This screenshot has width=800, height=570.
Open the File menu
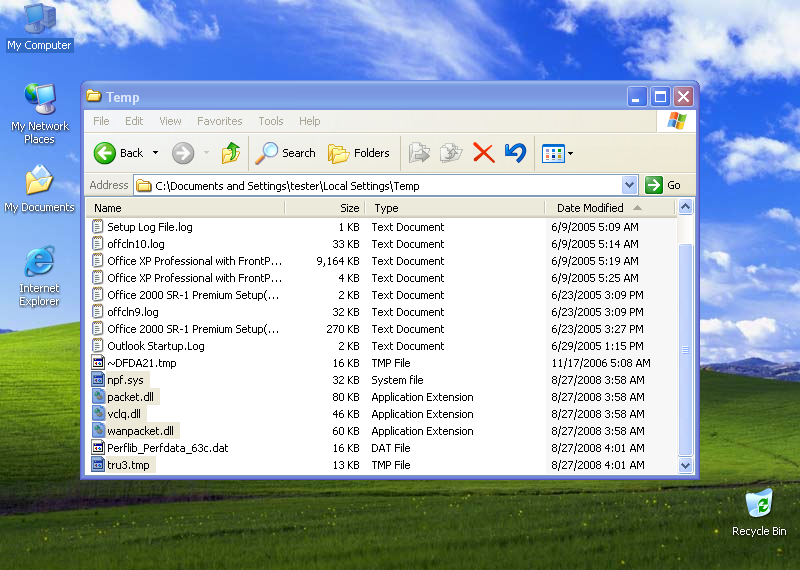click(101, 121)
